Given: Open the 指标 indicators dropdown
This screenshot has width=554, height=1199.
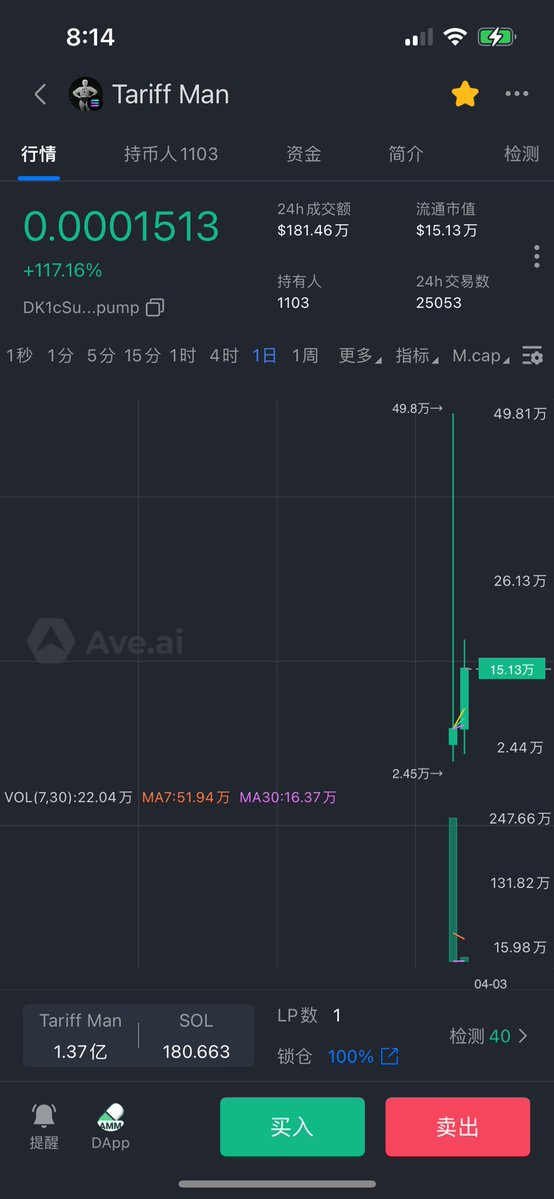Looking at the screenshot, I should coord(417,356).
